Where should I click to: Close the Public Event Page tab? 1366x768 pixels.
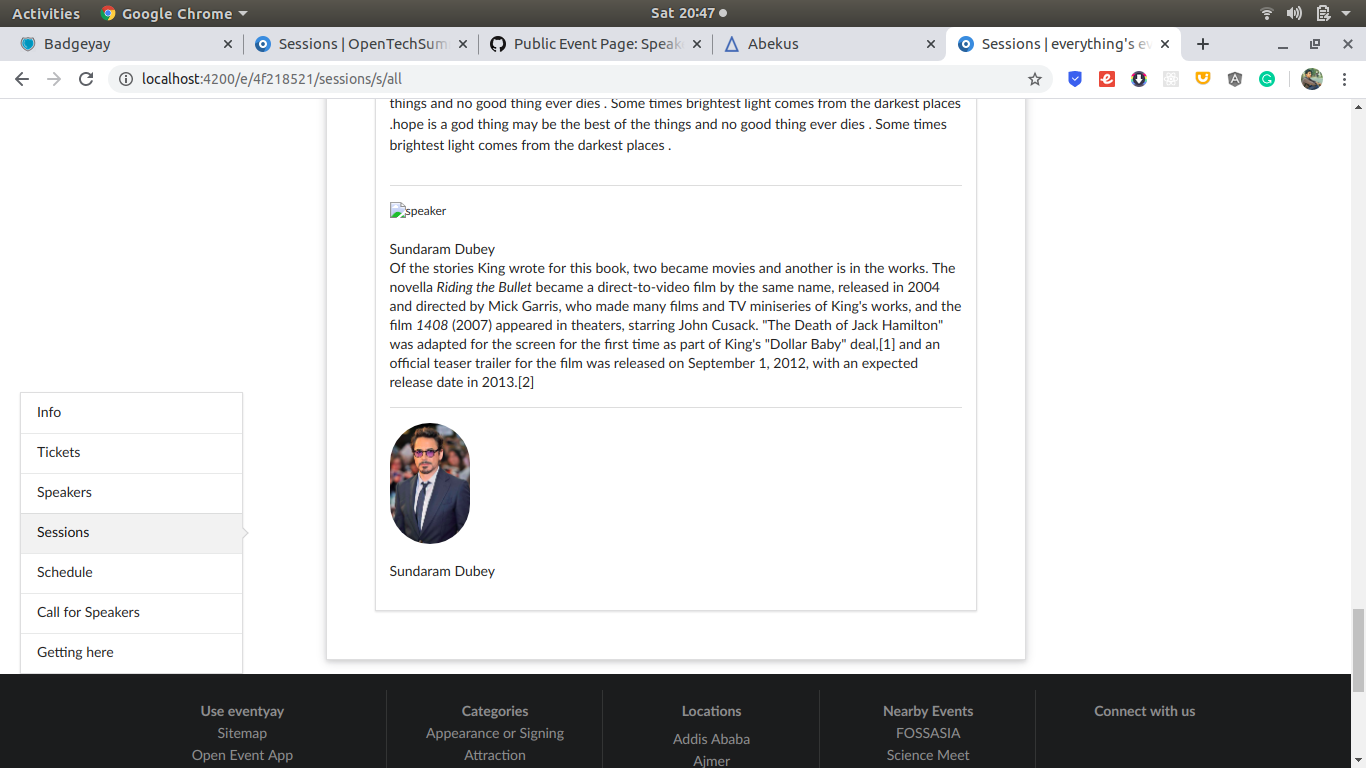[x=696, y=44]
